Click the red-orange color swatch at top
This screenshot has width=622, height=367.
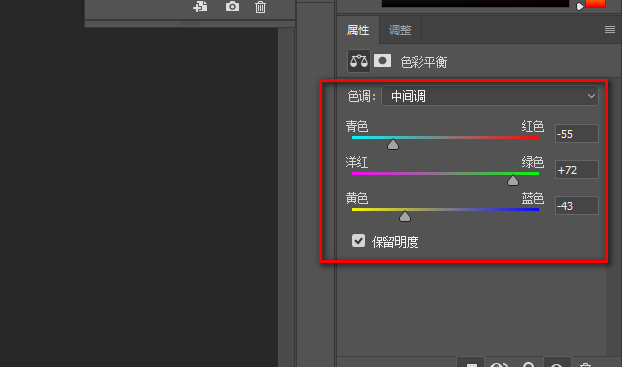click(595, 3)
